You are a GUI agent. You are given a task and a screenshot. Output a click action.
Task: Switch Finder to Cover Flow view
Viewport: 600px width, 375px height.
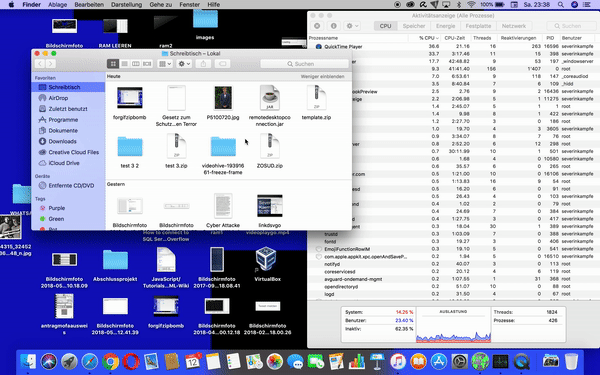(147, 64)
